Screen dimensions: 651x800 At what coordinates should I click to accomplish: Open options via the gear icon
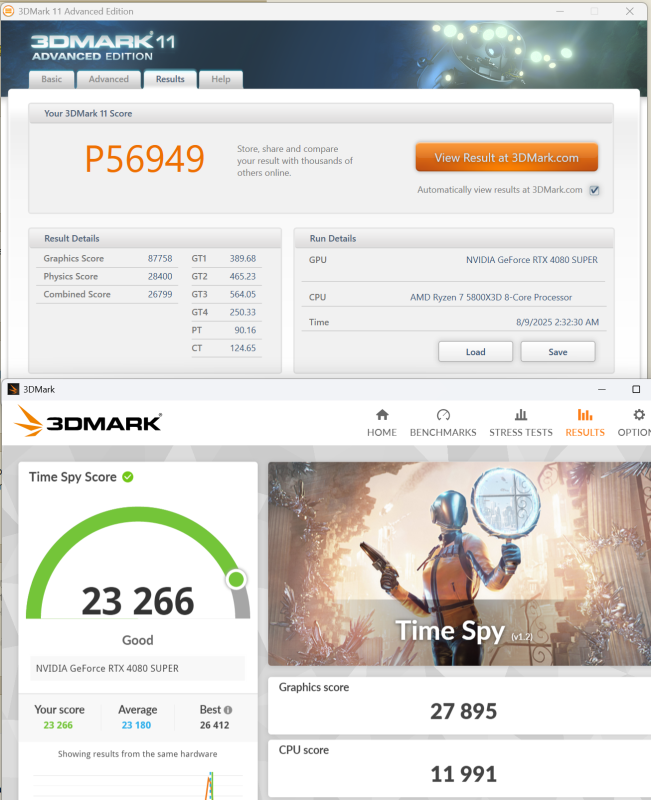639,414
